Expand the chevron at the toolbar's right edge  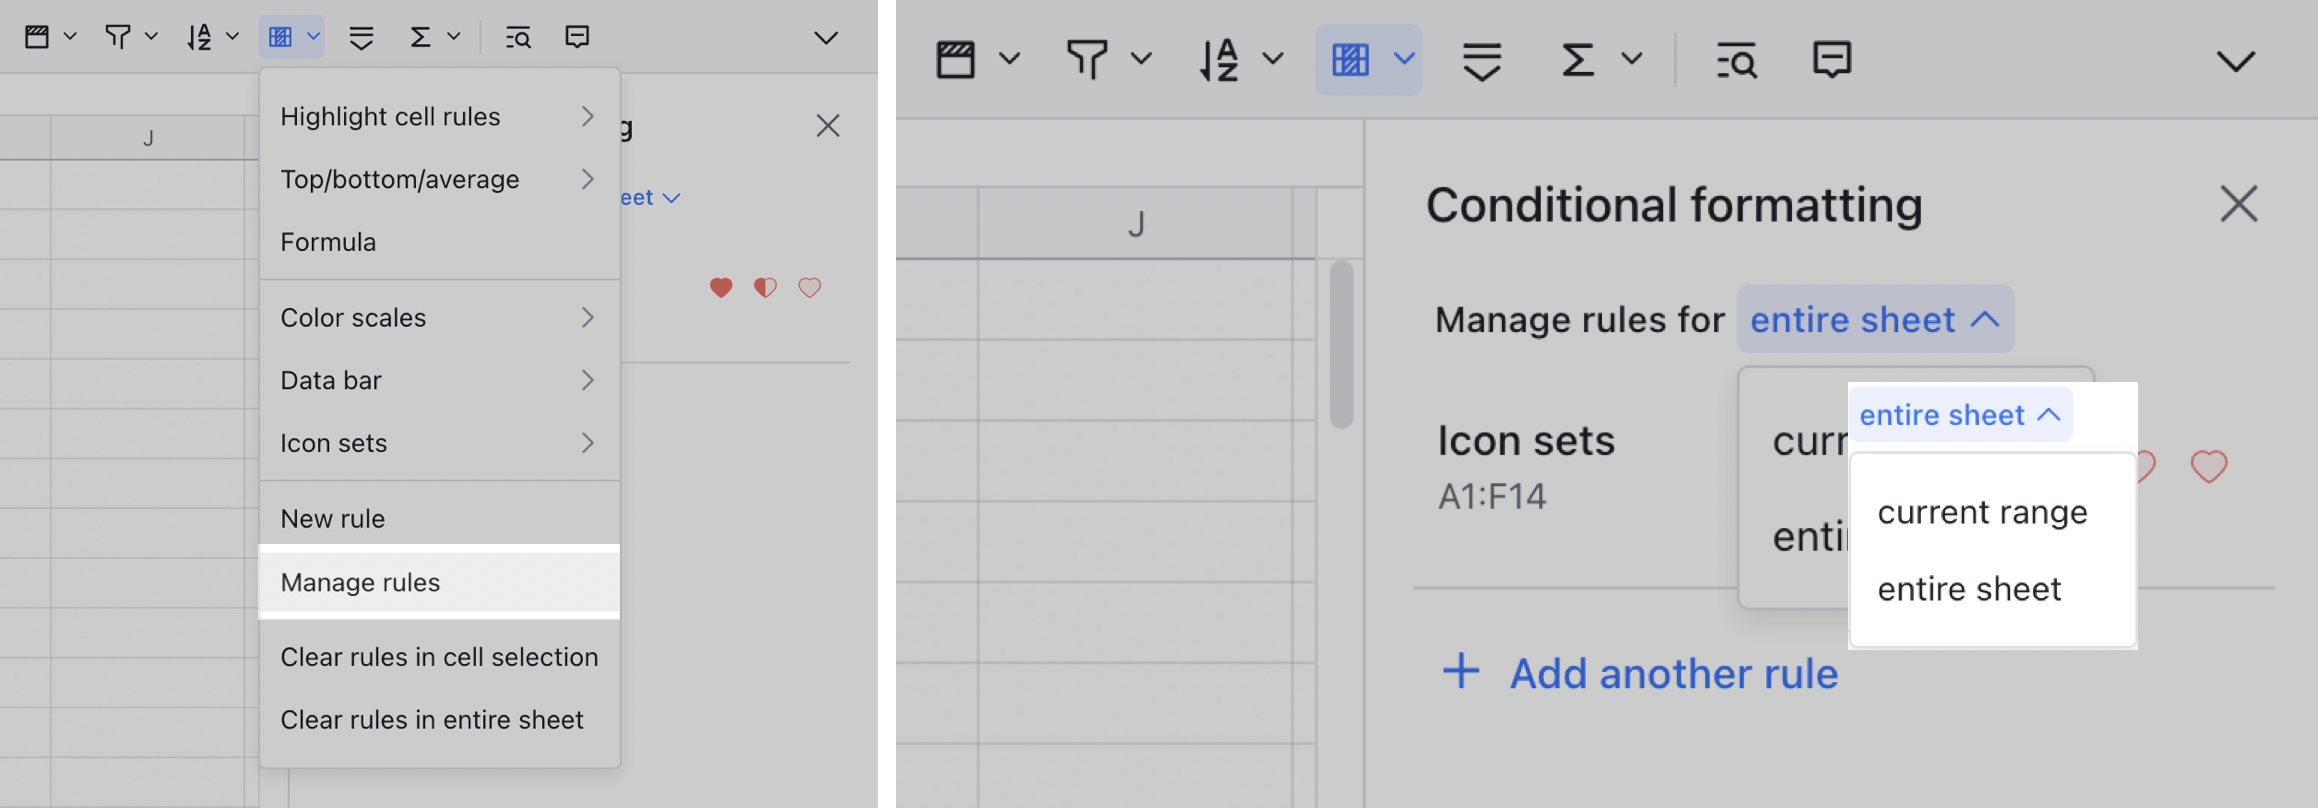click(2237, 60)
